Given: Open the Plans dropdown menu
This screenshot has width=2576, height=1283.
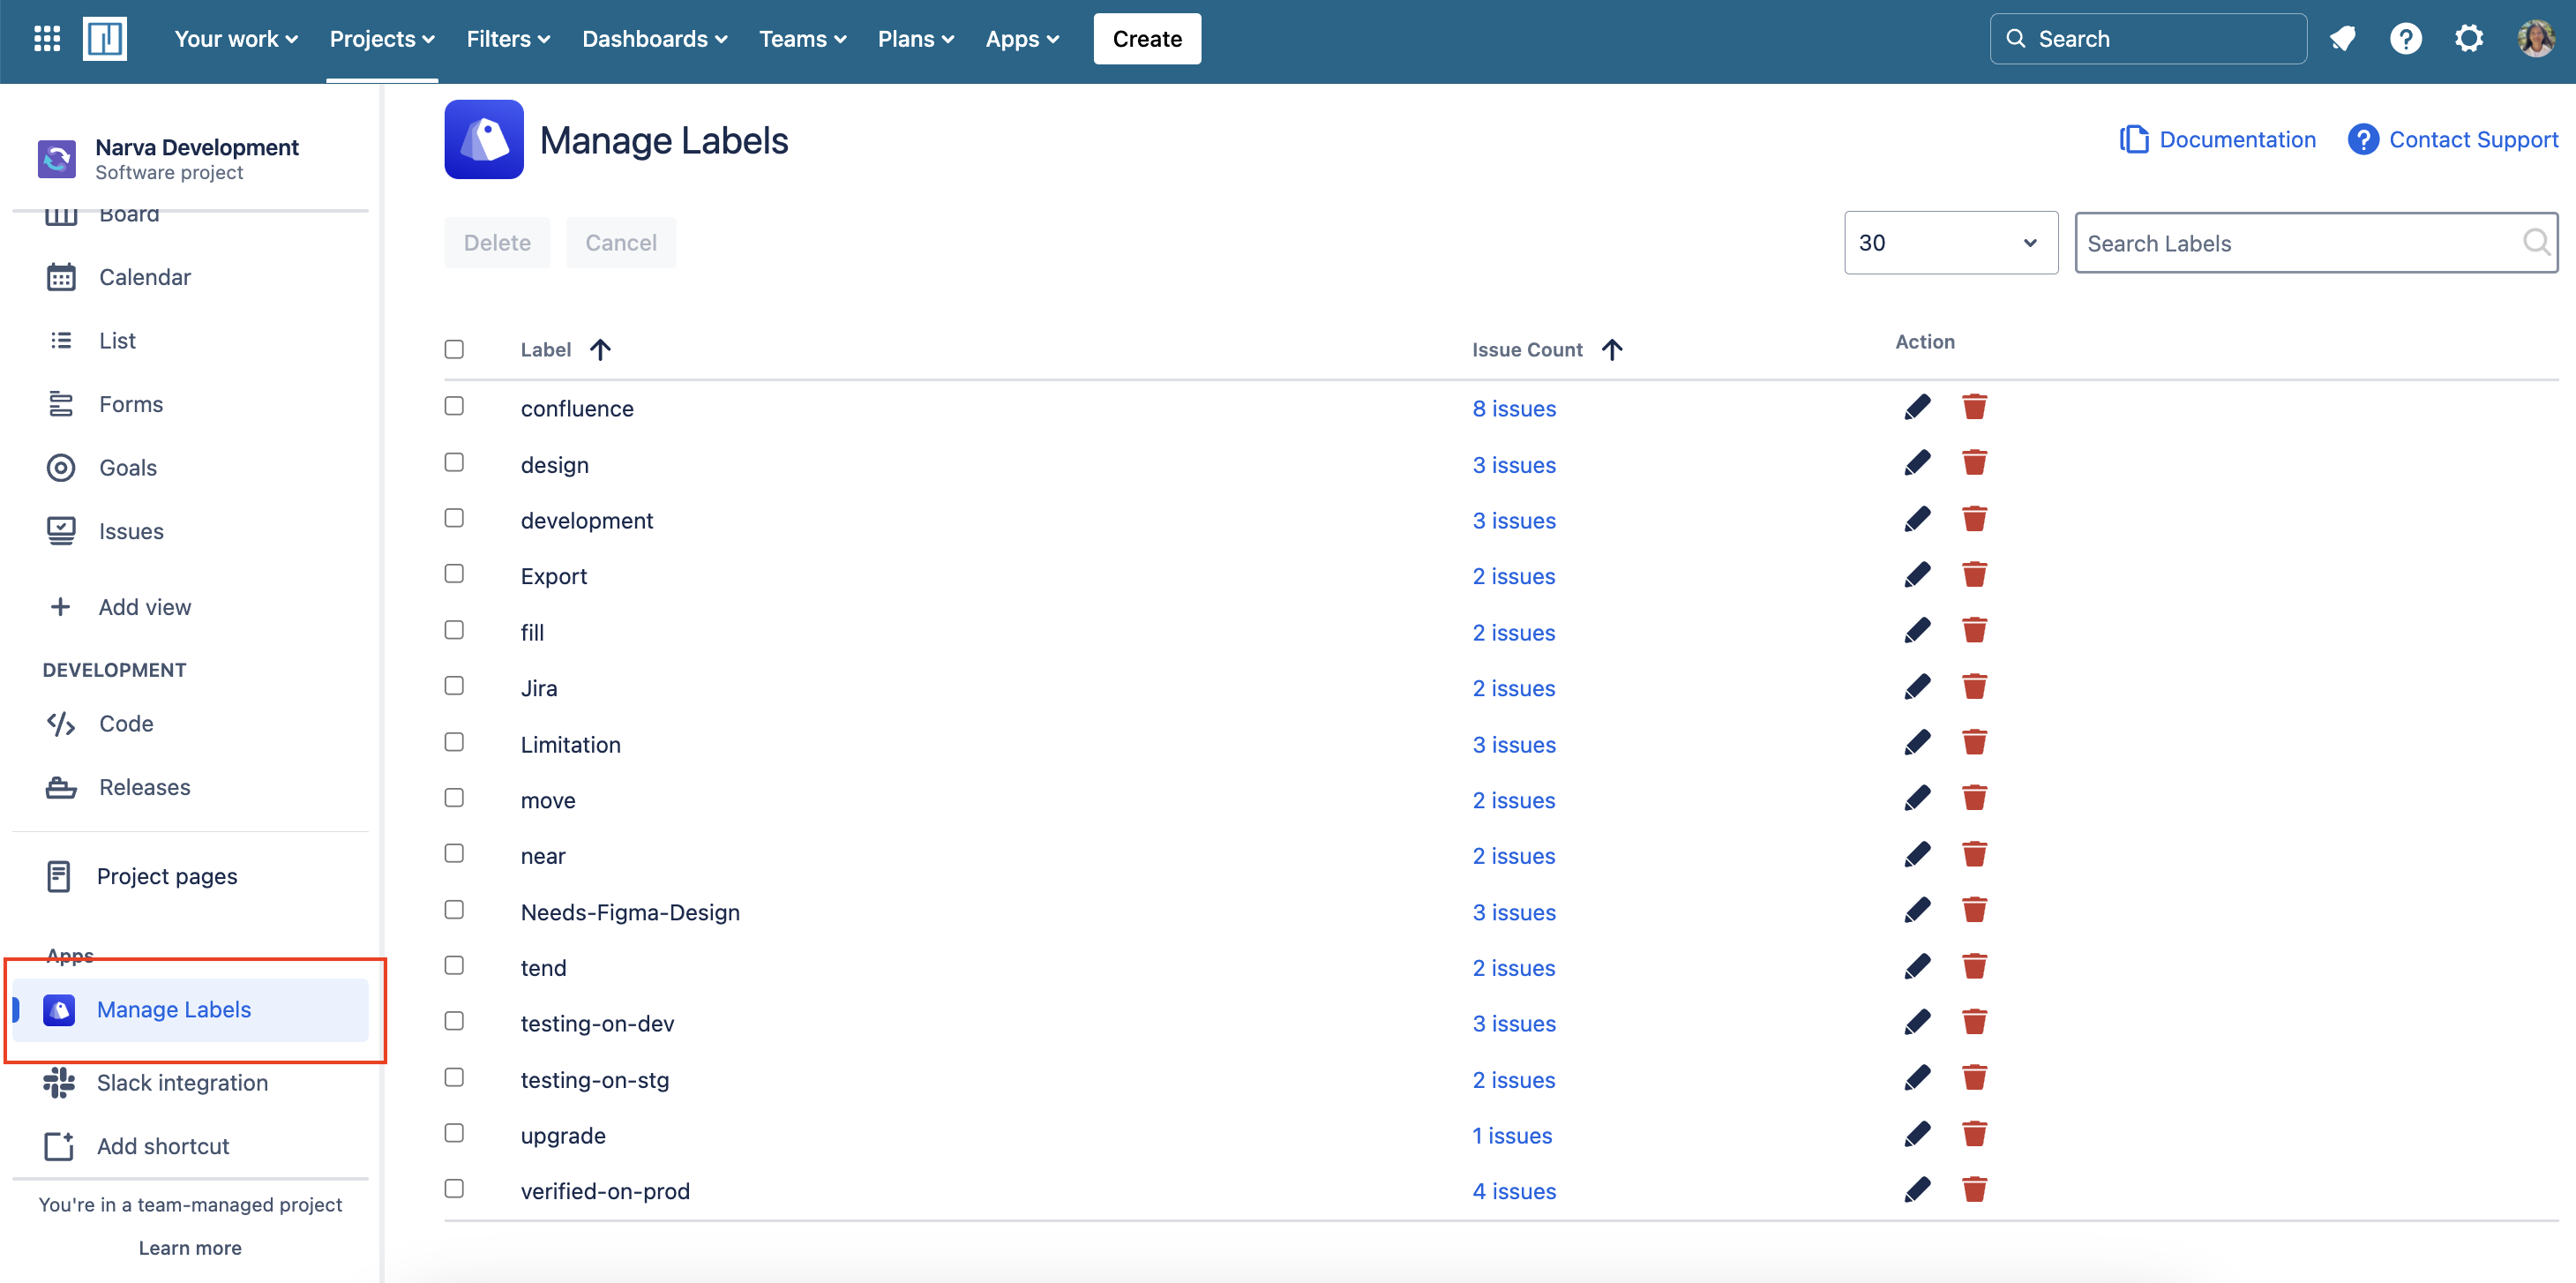Looking at the screenshot, I should pos(915,38).
